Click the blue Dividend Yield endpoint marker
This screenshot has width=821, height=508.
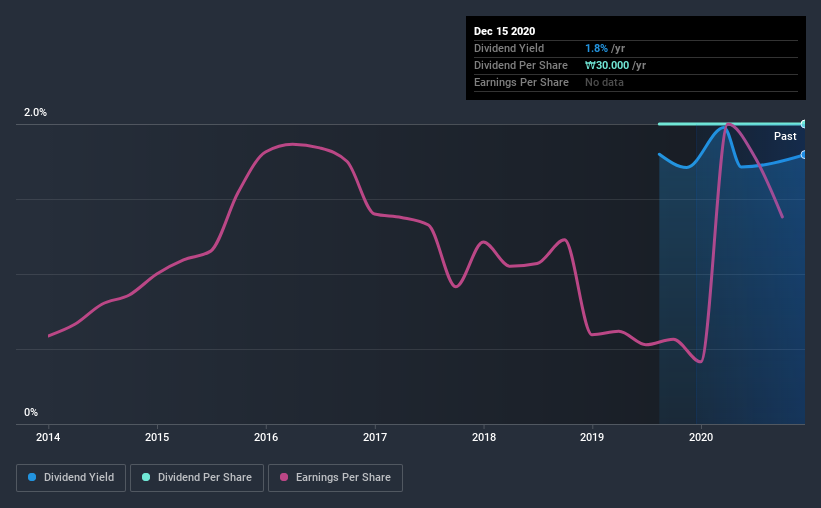(804, 155)
